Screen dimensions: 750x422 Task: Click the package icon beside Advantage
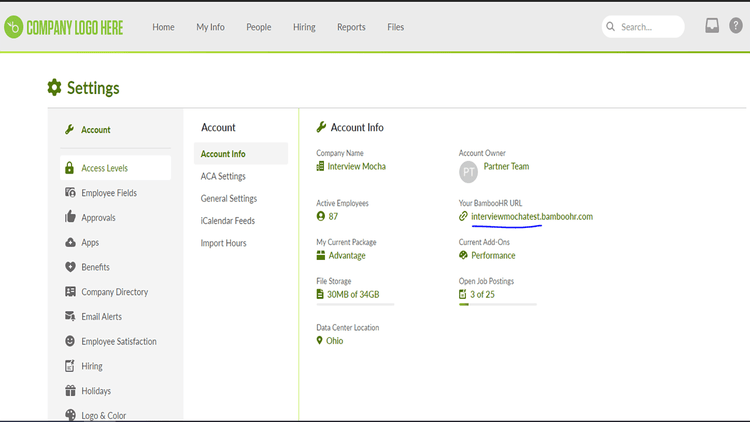coord(320,255)
